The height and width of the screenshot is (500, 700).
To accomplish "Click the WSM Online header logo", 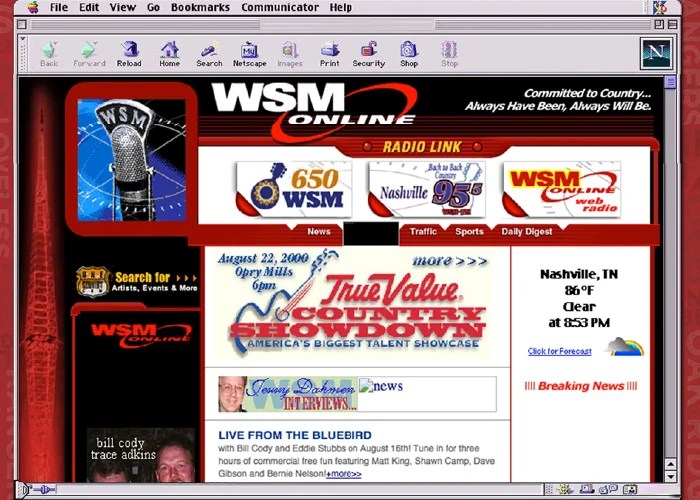I will (315, 110).
